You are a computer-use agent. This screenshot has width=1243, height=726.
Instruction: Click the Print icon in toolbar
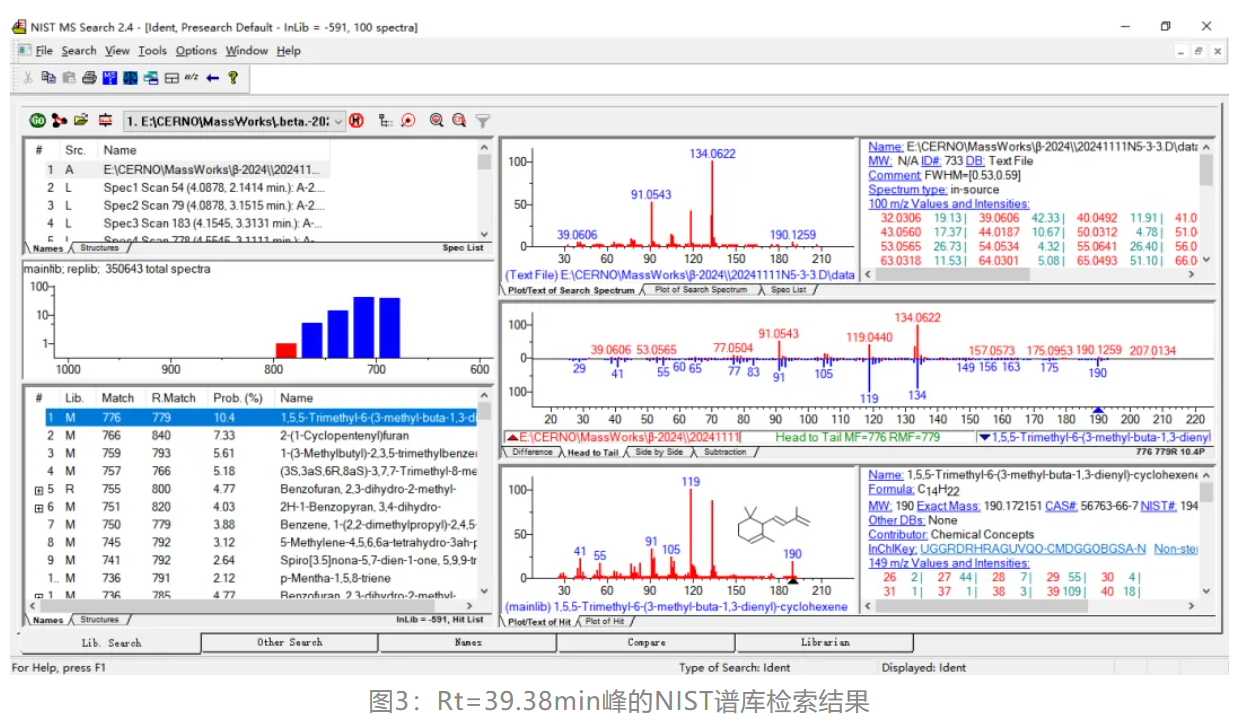pos(89,78)
